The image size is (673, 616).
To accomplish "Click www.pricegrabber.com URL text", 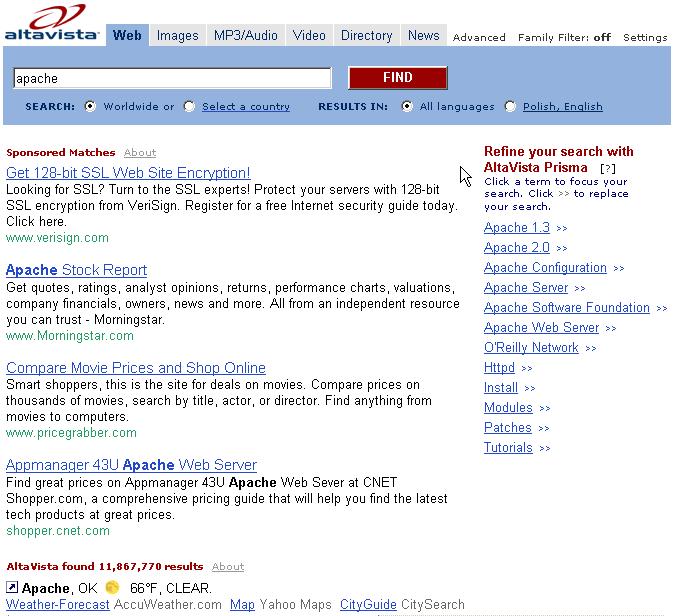I will pos(71,433).
